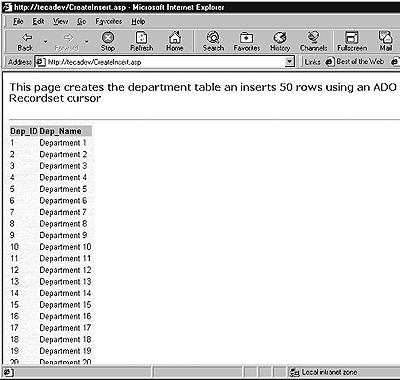
Task: Open the Best of the Web link
Action: click(x=355, y=62)
